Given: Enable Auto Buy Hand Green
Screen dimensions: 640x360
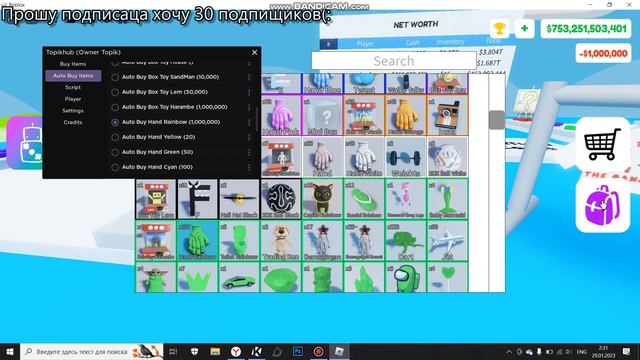Looking at the screenshot, I should coord(115,152).
